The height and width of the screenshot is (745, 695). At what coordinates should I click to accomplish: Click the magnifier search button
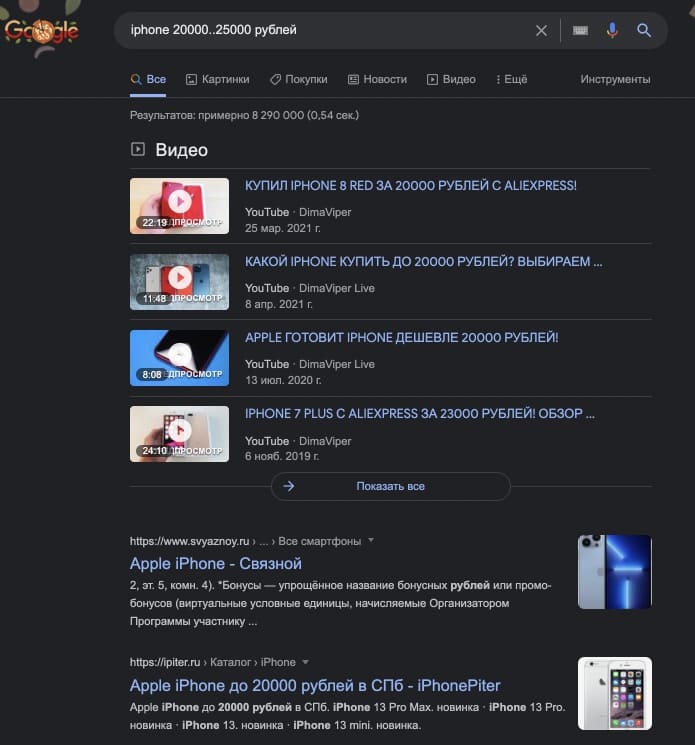(x=644, y=31)
